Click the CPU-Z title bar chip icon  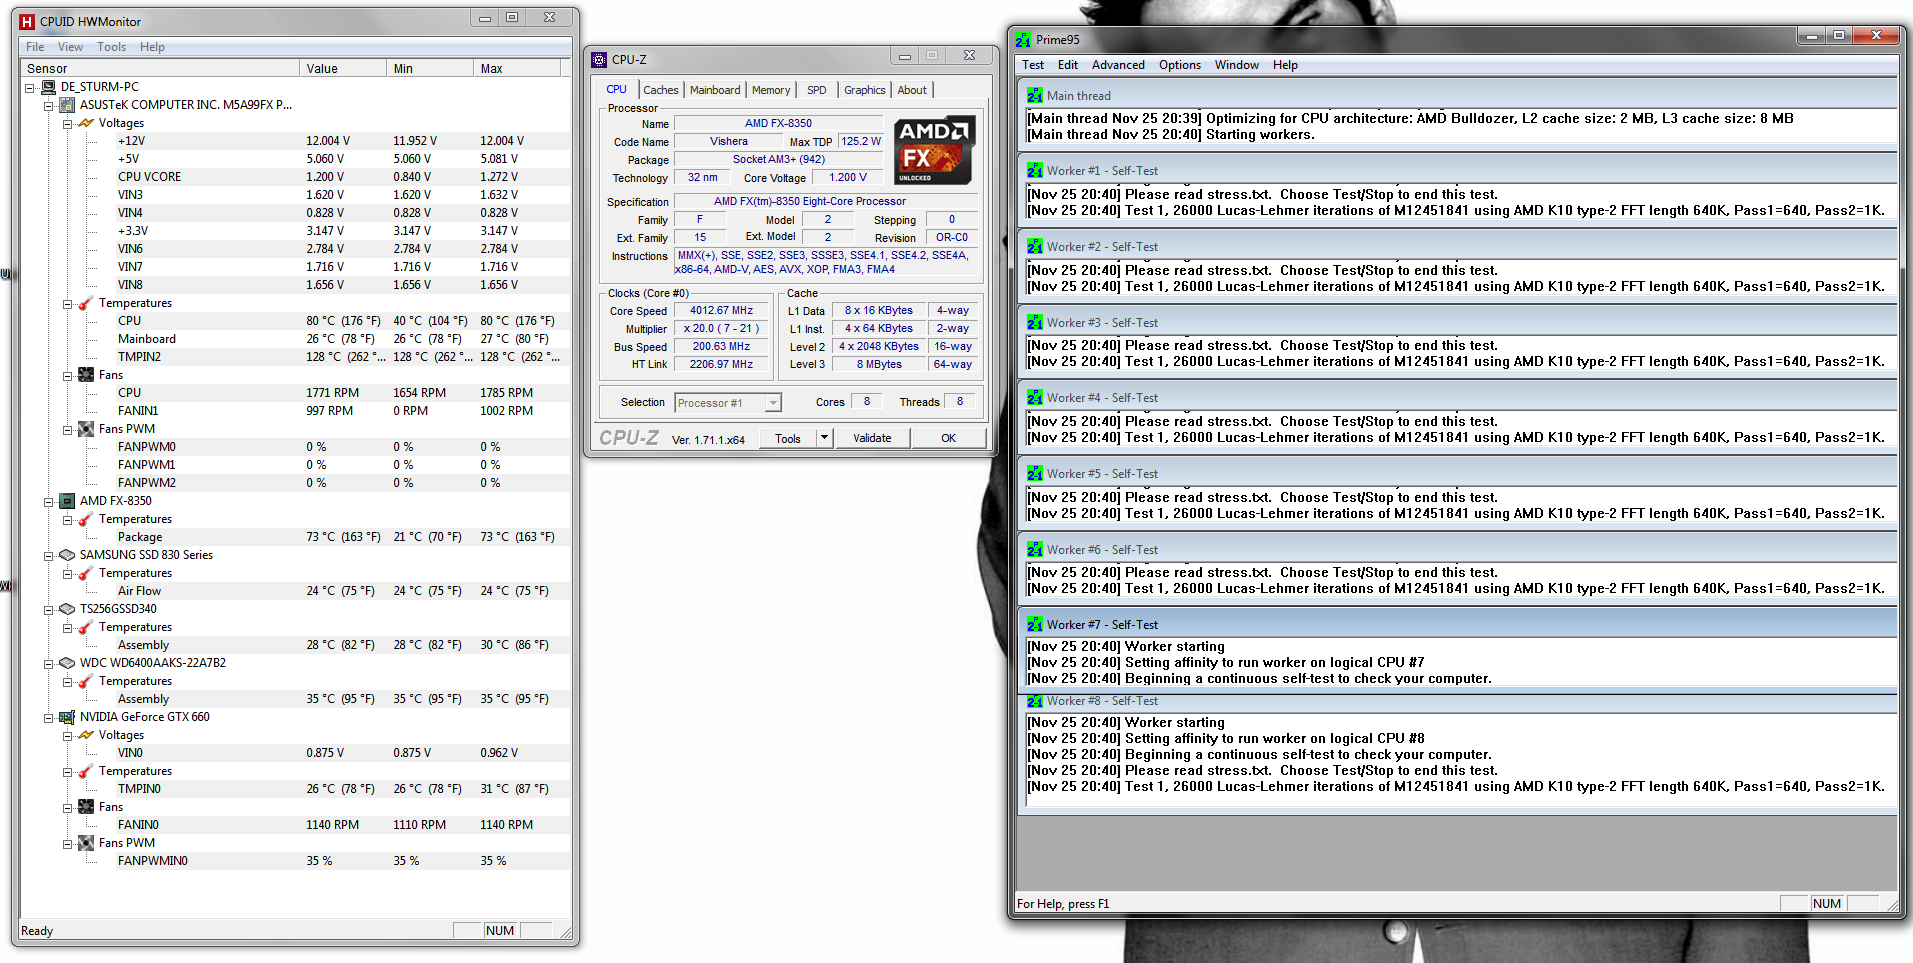599,60
